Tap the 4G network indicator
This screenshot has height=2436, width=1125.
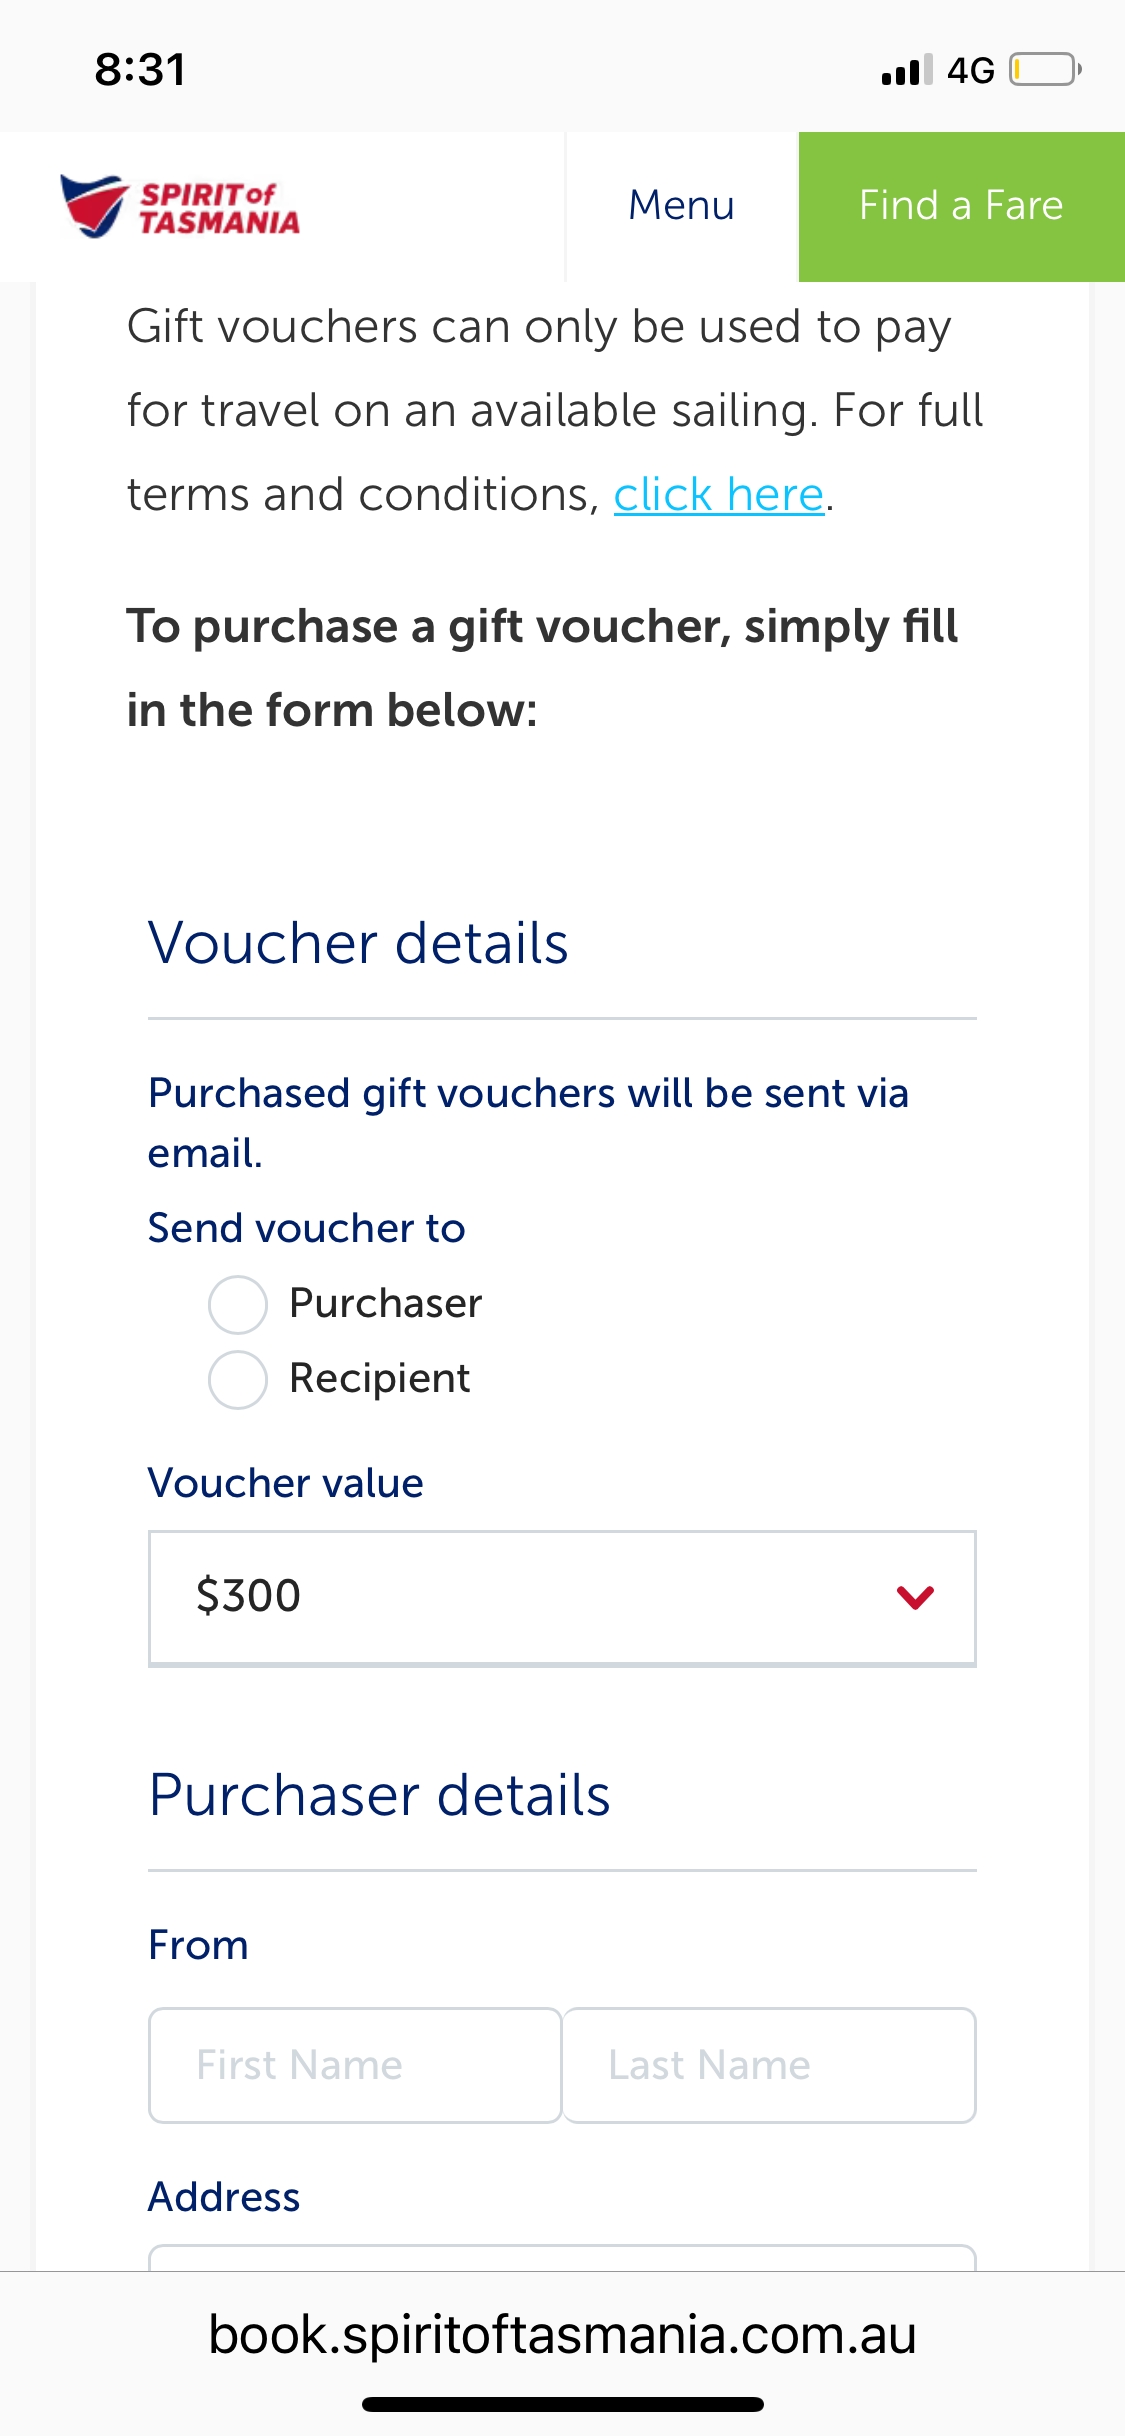(x=971, y=70)
